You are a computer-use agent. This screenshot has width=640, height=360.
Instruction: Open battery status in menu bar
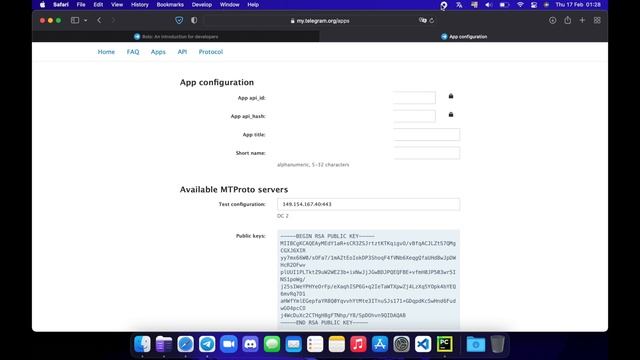tap(504, 5)
